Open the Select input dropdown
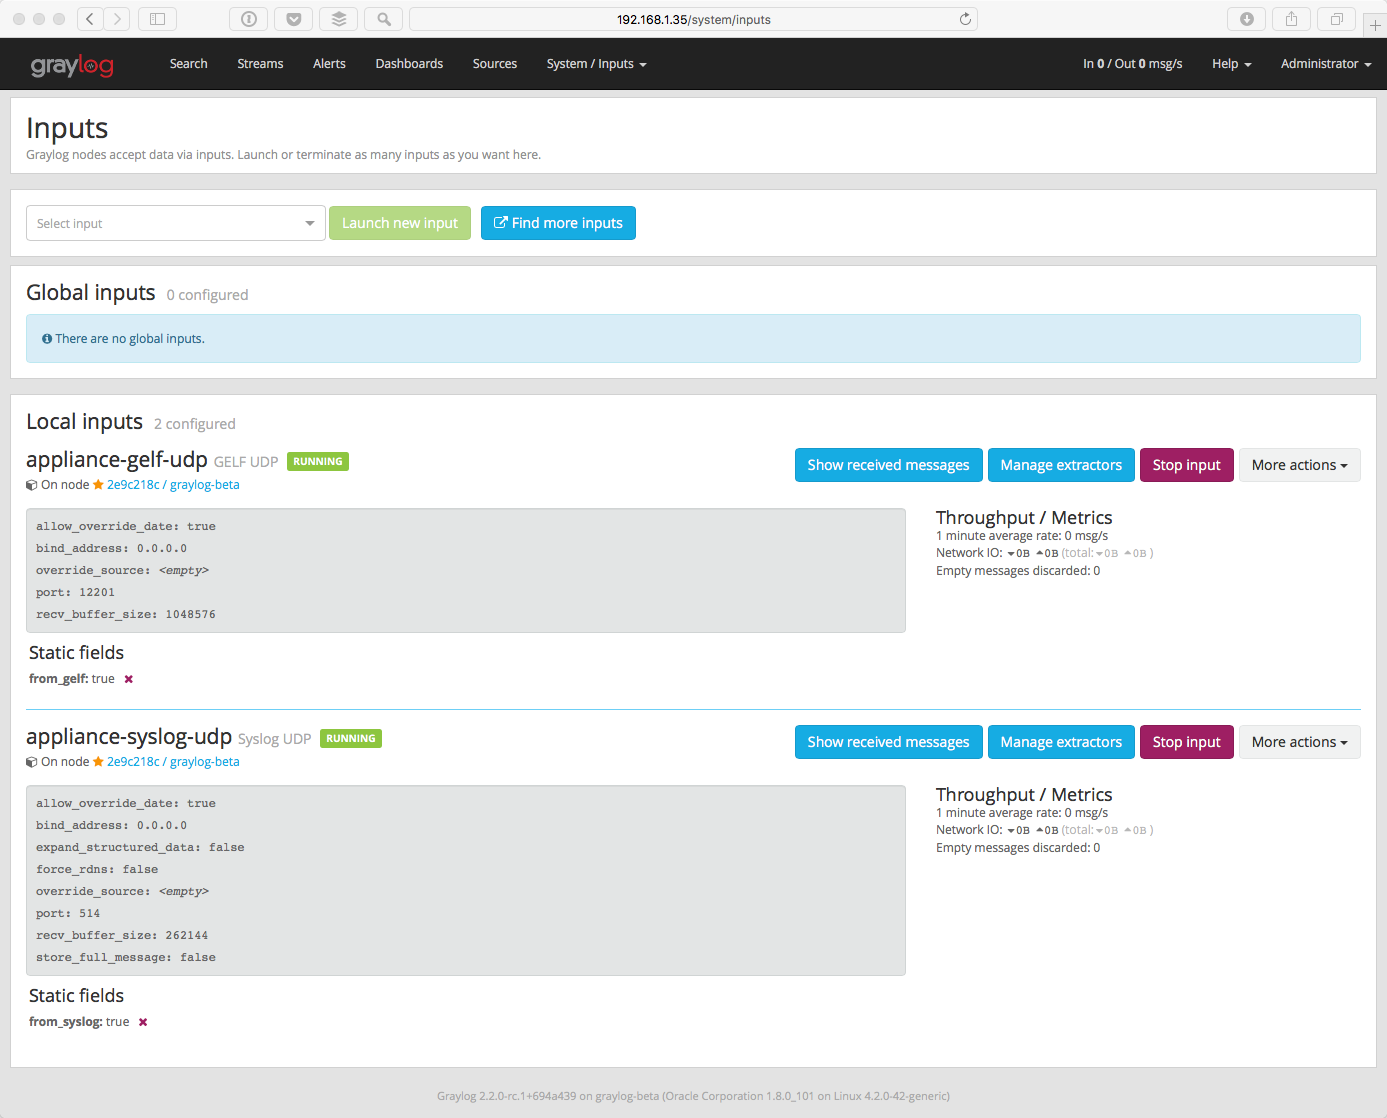The image size is (1387, 1118). click(175, 223)
